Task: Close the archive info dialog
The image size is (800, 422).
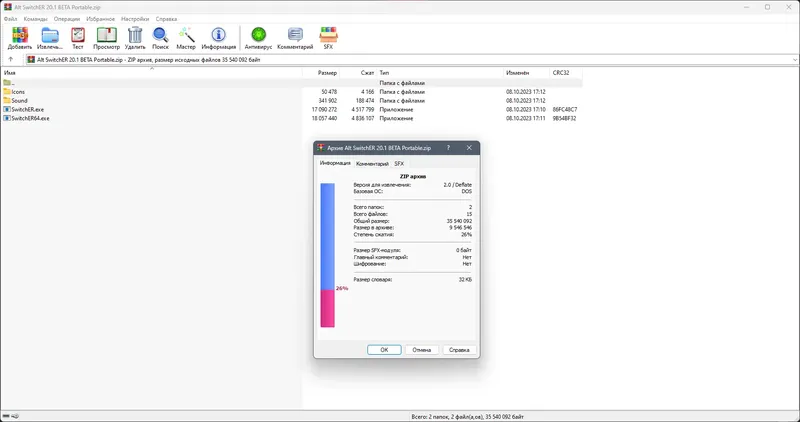Action: 469,148
